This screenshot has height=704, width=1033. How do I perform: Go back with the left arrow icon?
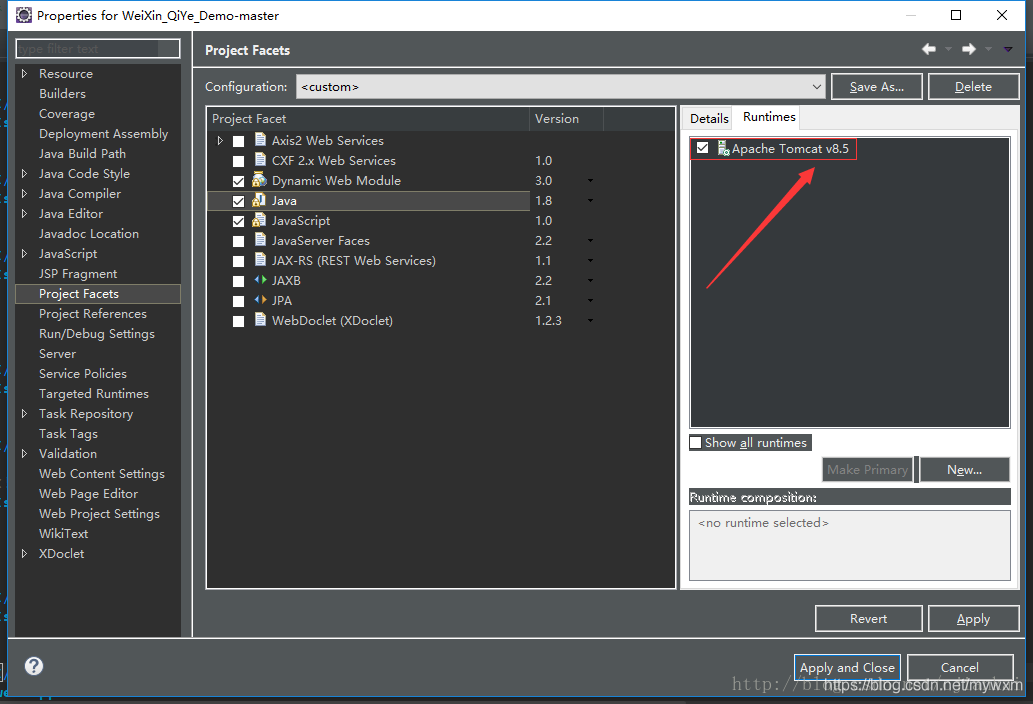click(929, 49)
